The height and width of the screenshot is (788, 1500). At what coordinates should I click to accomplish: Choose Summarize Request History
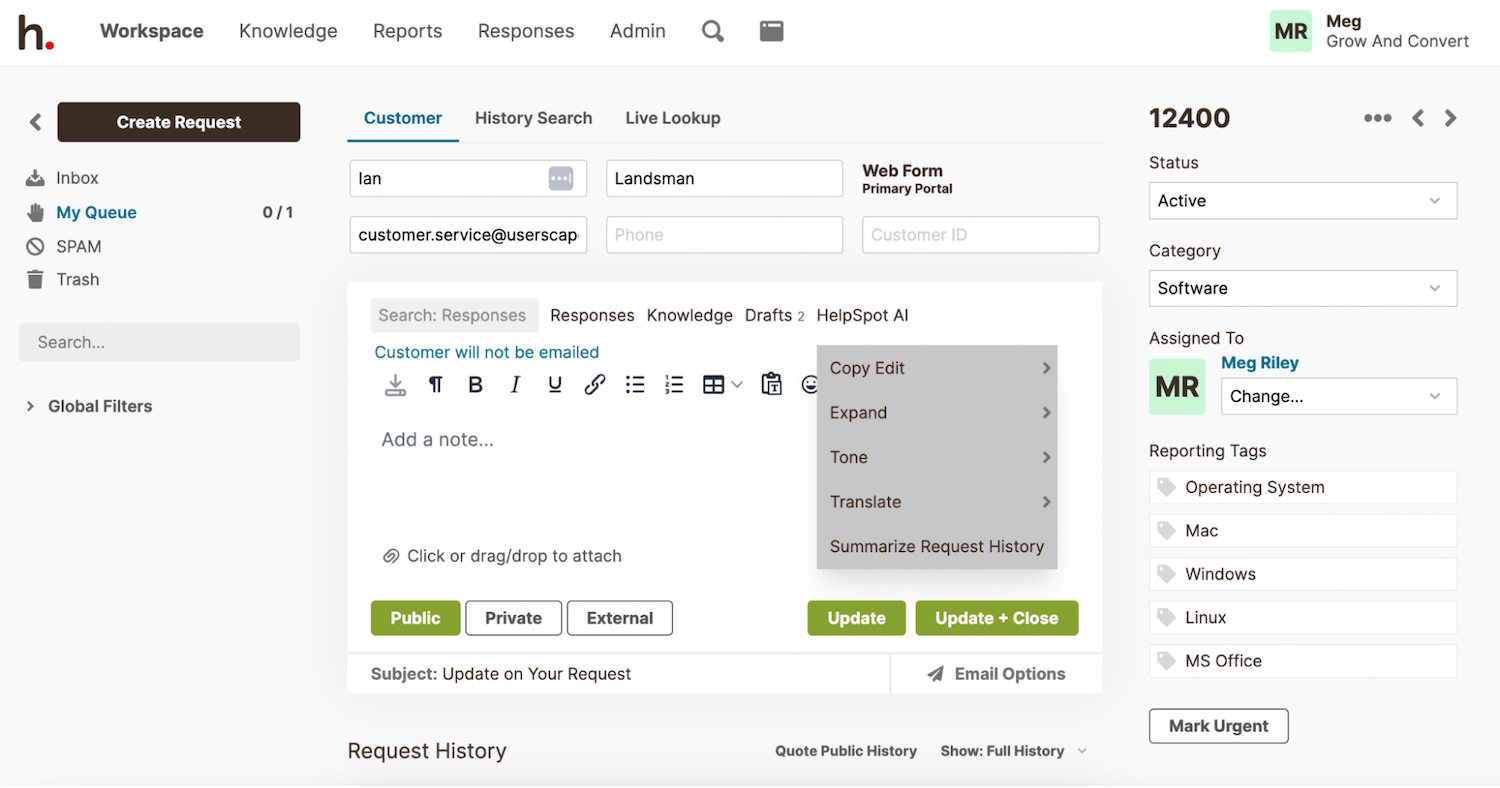937,547
